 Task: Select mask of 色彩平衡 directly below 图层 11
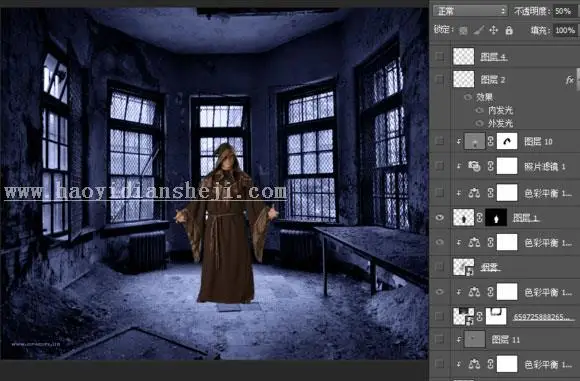(507, 364)
